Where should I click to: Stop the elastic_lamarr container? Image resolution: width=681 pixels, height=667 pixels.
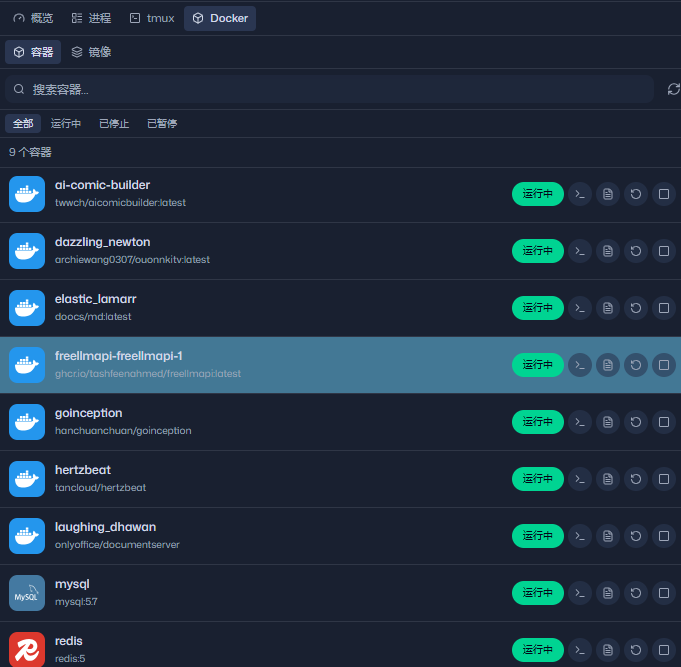pyautogui.click(x=664, y=308)
